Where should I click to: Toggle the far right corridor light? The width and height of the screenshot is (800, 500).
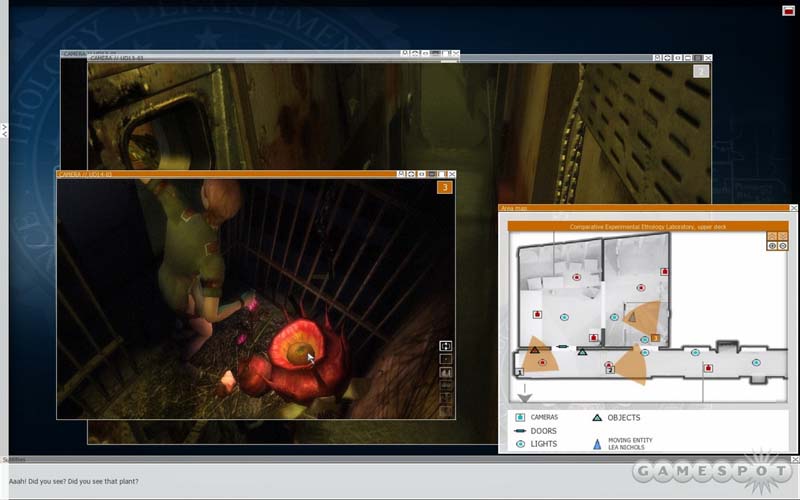756,362
